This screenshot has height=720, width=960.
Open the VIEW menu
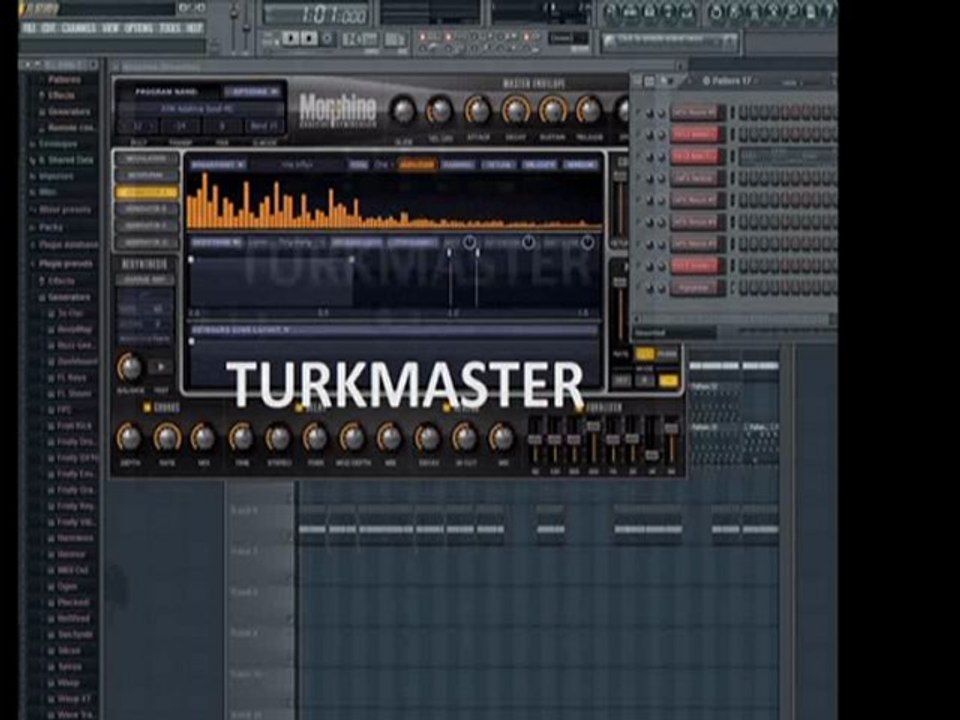(110, 28)
